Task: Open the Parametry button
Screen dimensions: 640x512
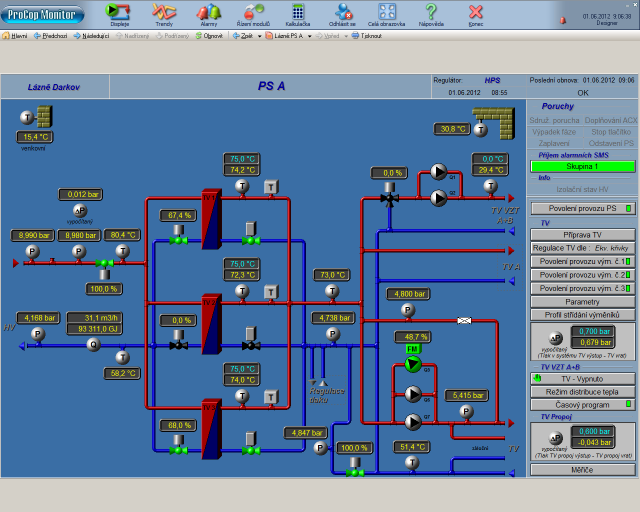Action: click(582, 302)
